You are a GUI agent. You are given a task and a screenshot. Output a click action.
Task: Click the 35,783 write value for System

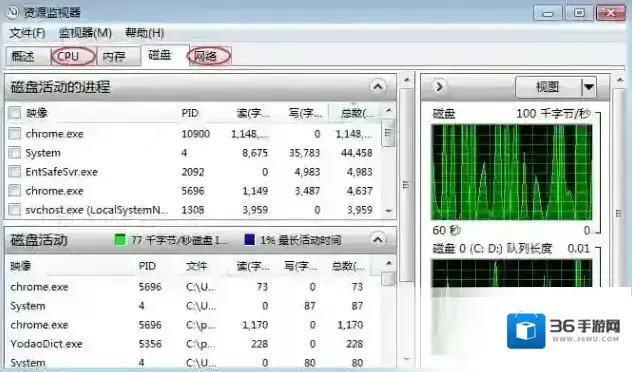(x=304, y=153)
